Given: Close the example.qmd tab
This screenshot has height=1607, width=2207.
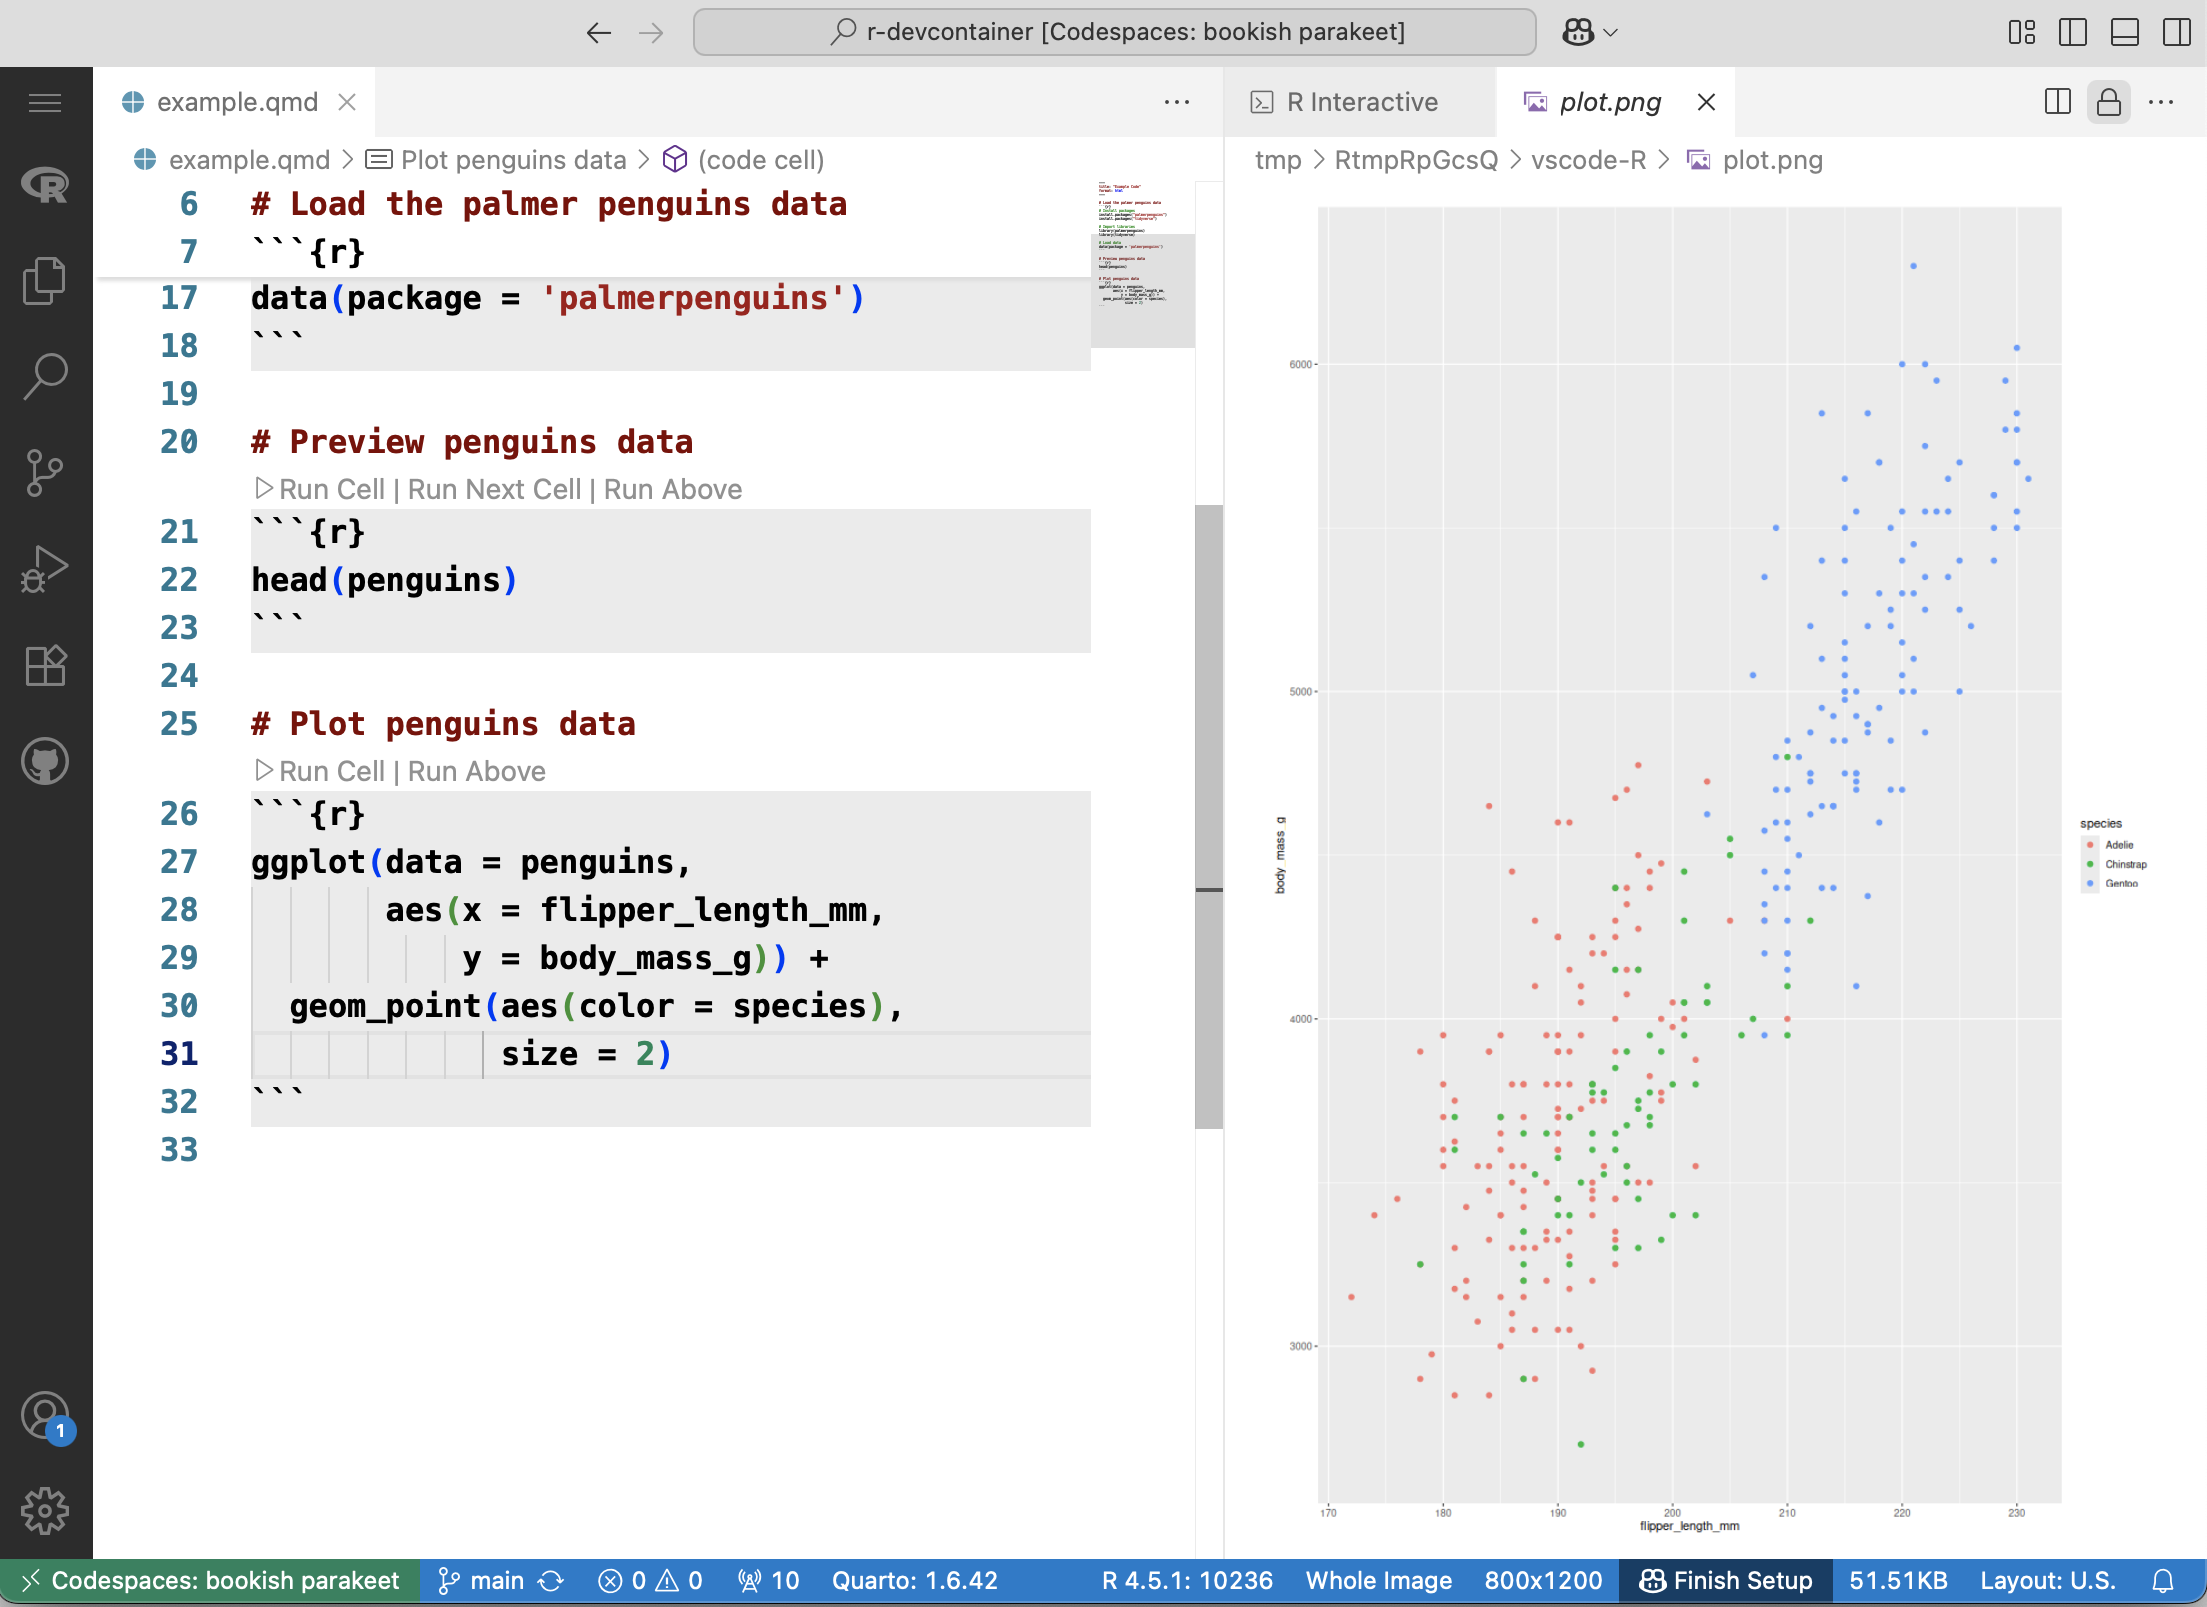Looking at the screenshot, I should 347,102.
